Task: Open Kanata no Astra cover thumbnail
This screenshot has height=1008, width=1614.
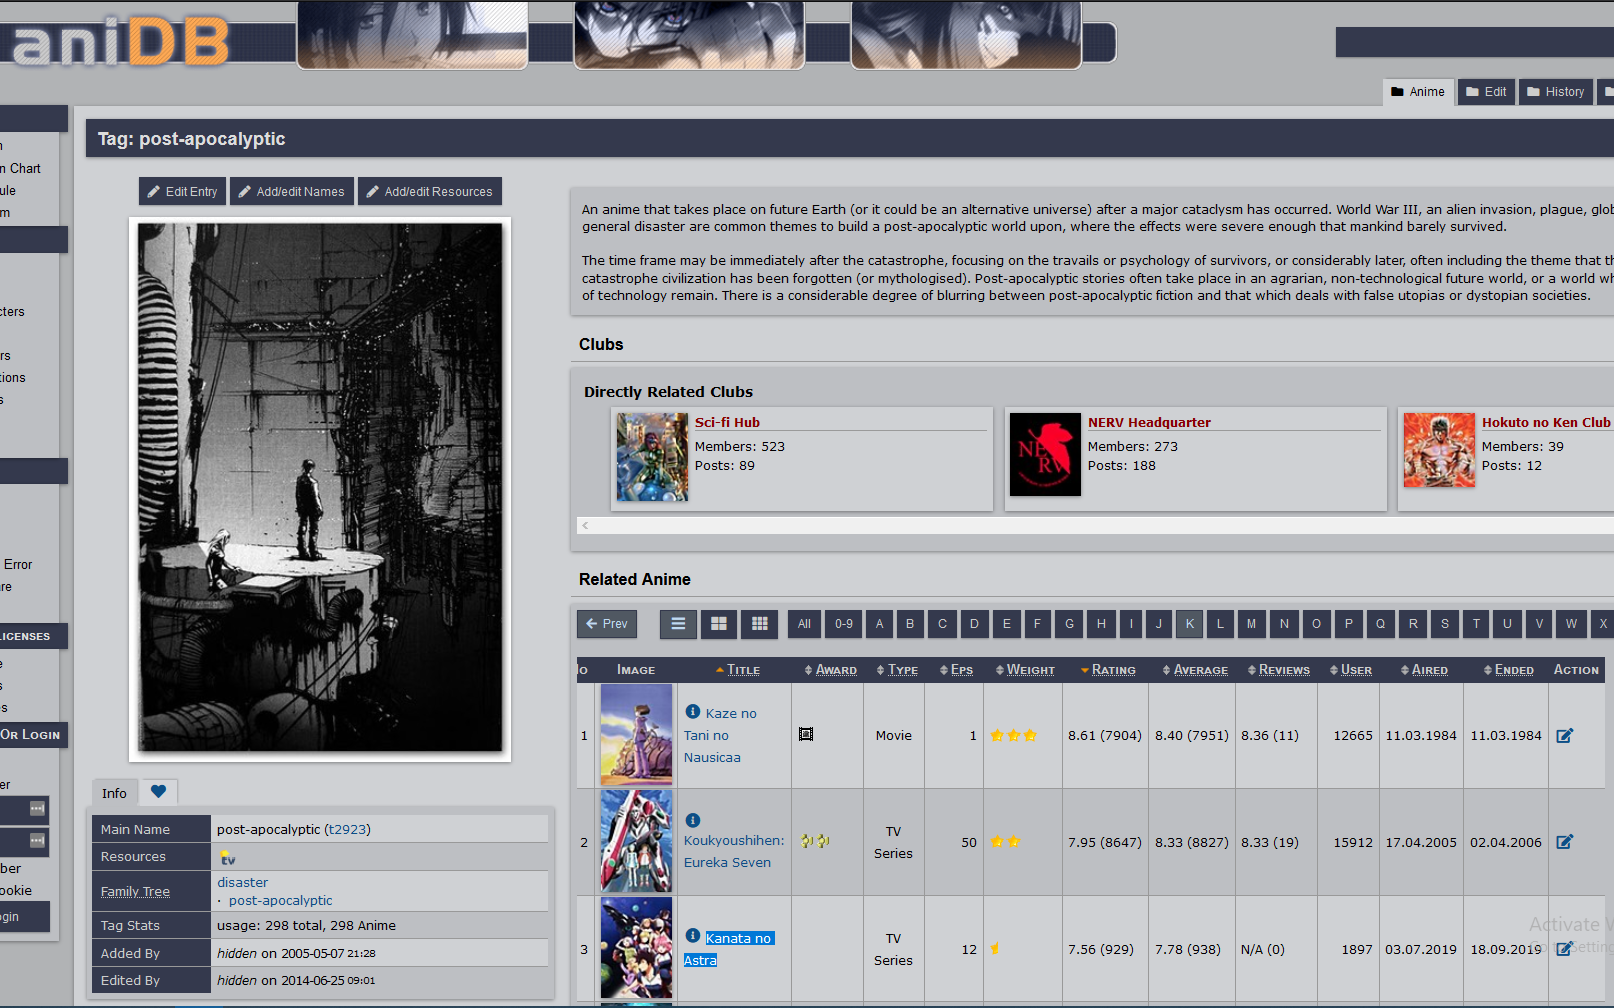Action: [x=636, y=948]
